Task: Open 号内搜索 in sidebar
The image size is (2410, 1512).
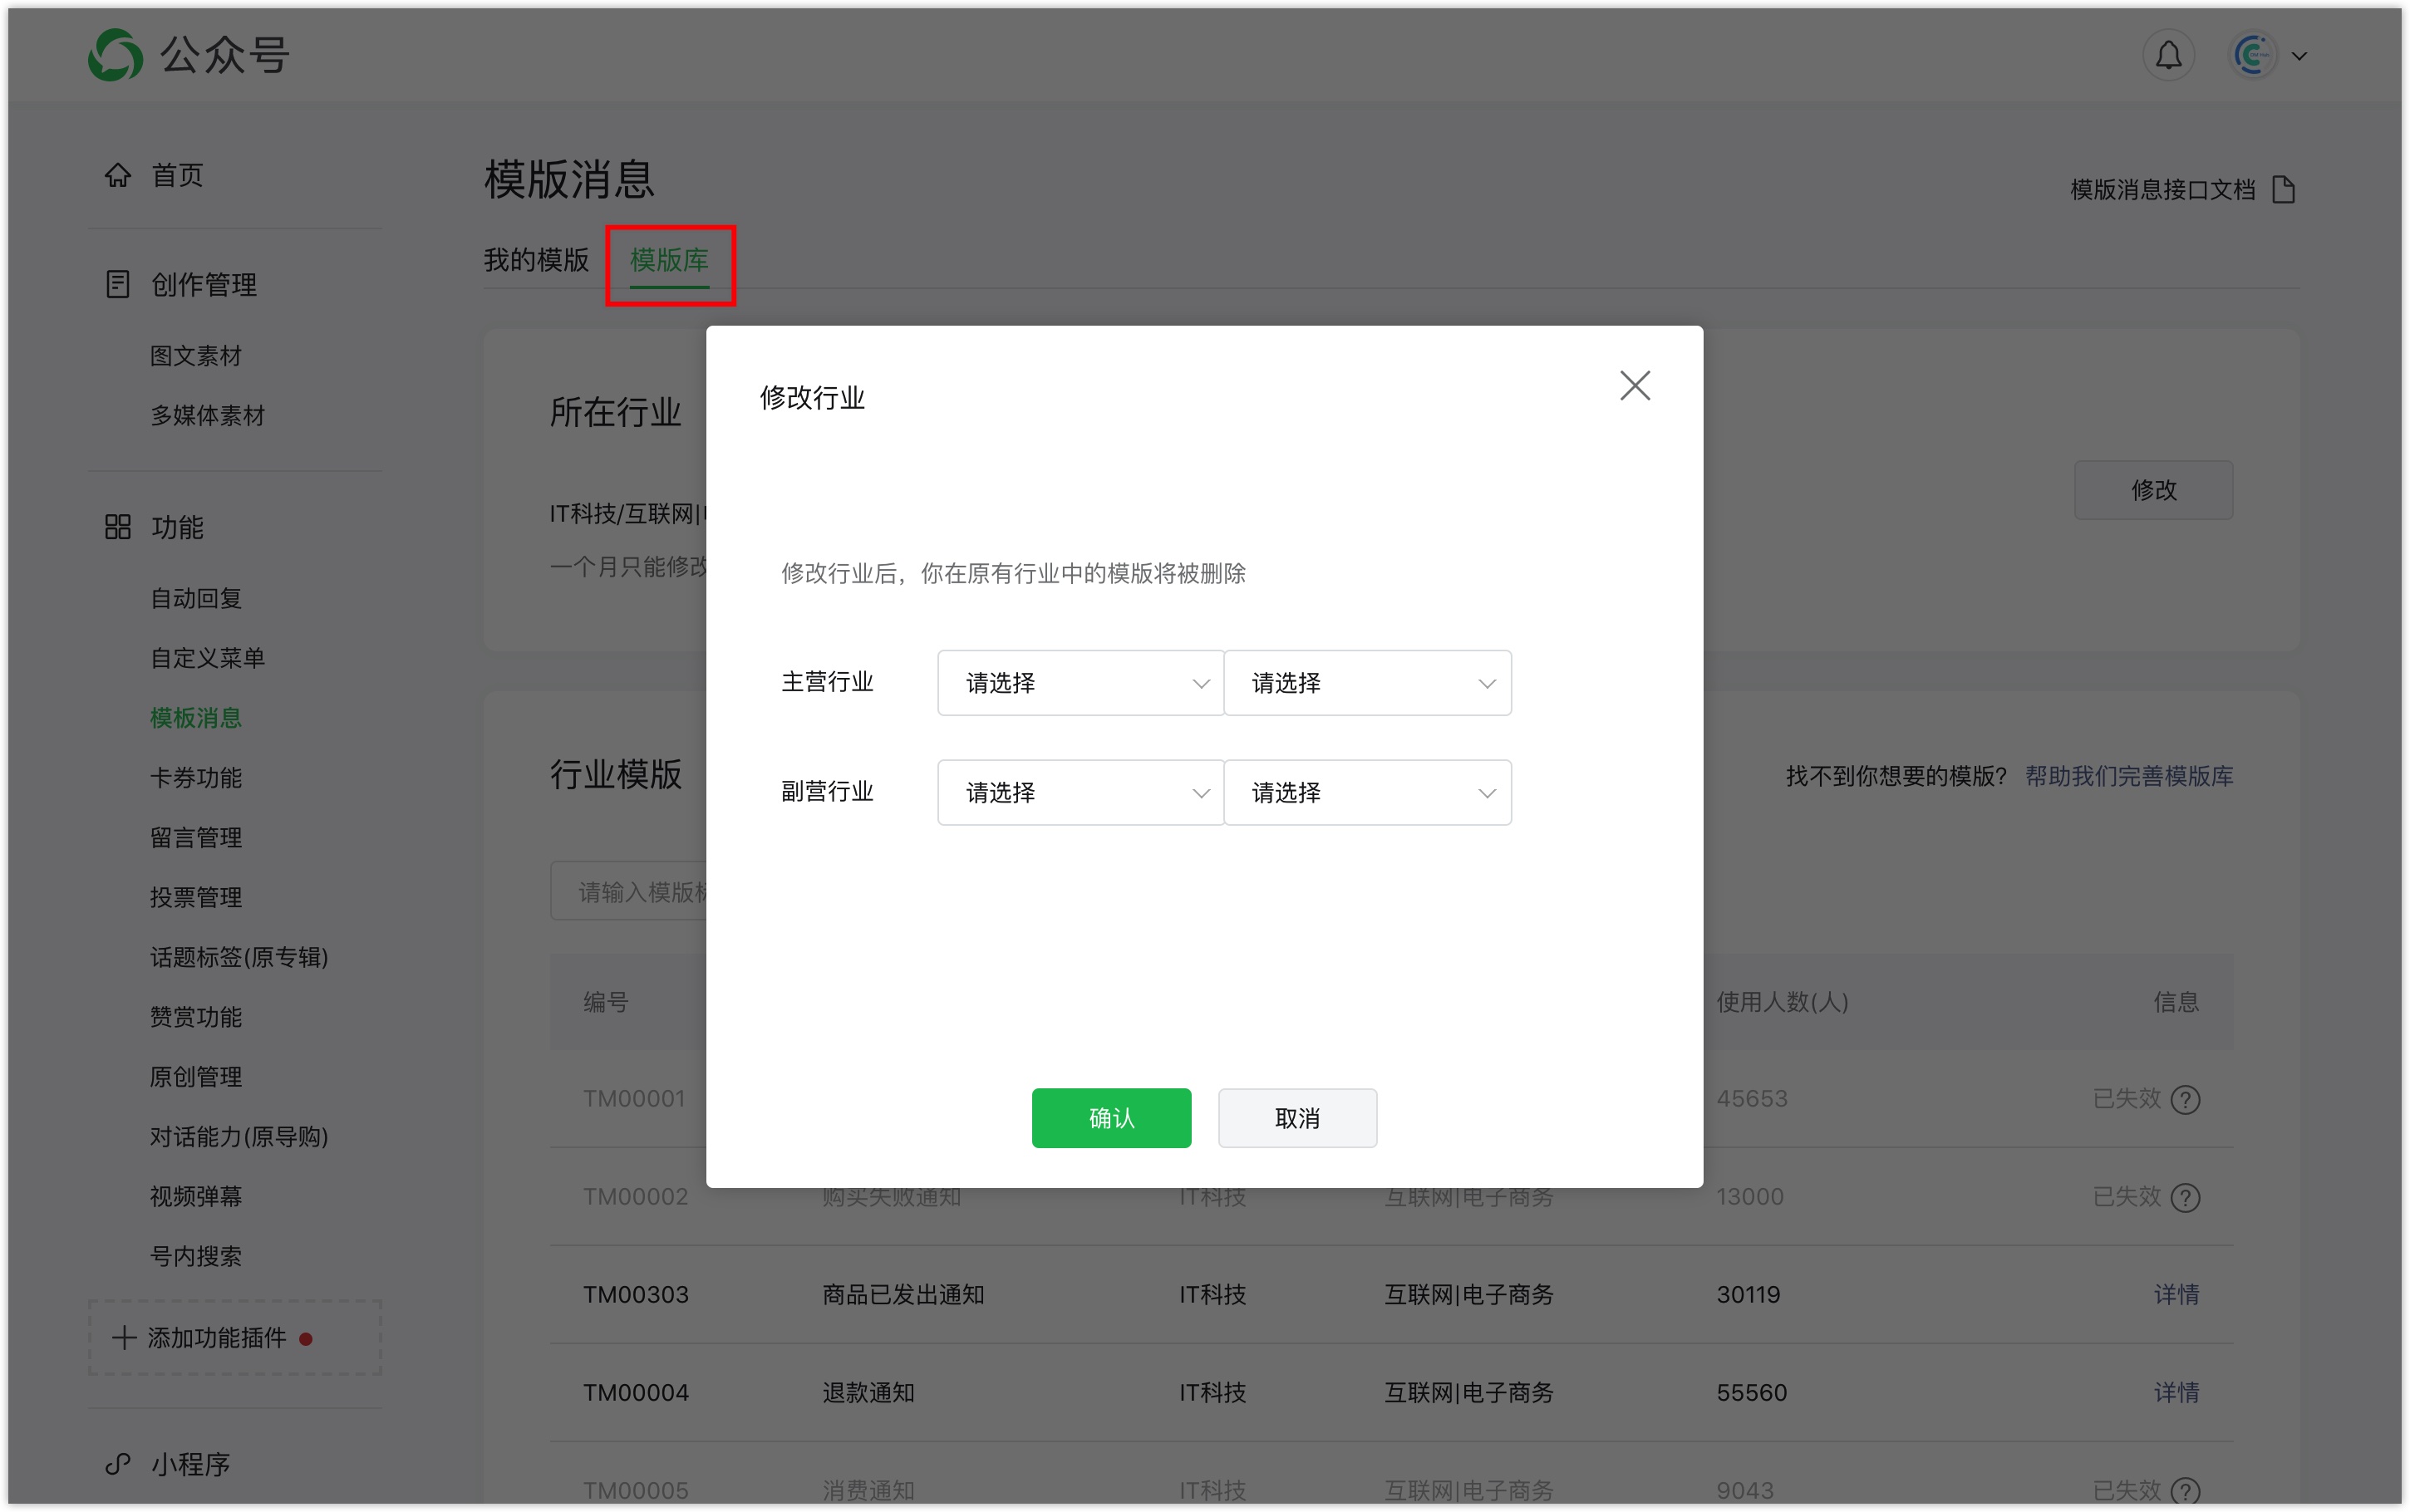Action: [x=196, y=1257]
